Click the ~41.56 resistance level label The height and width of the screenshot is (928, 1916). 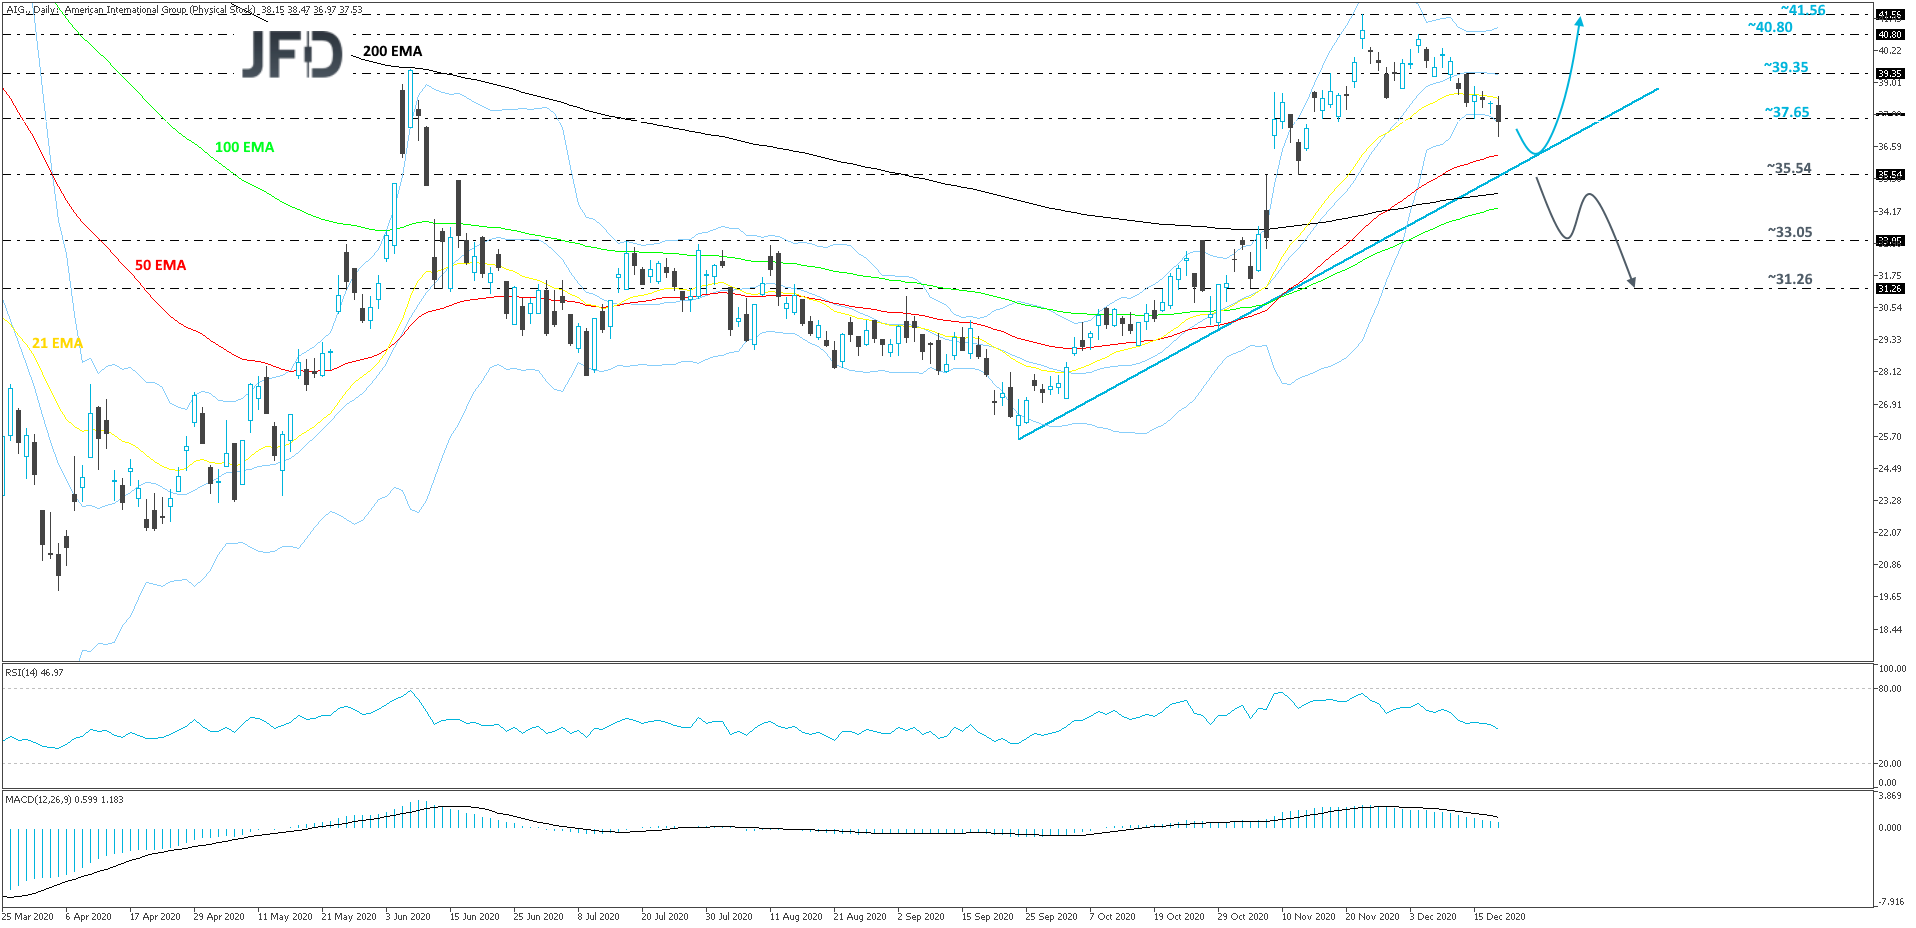coord(1802,10)
